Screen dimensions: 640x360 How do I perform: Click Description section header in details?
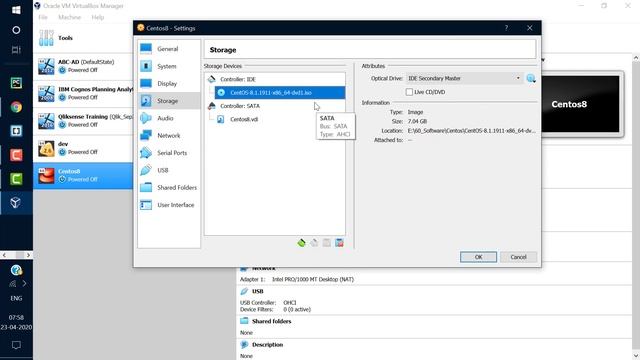[267, 344]
